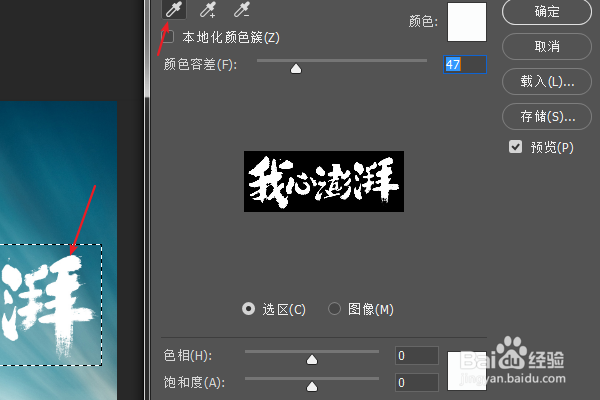Focus the 色相(H) value field
The width and height of the screenshot is (600, 400).
[x=417, y=356]
